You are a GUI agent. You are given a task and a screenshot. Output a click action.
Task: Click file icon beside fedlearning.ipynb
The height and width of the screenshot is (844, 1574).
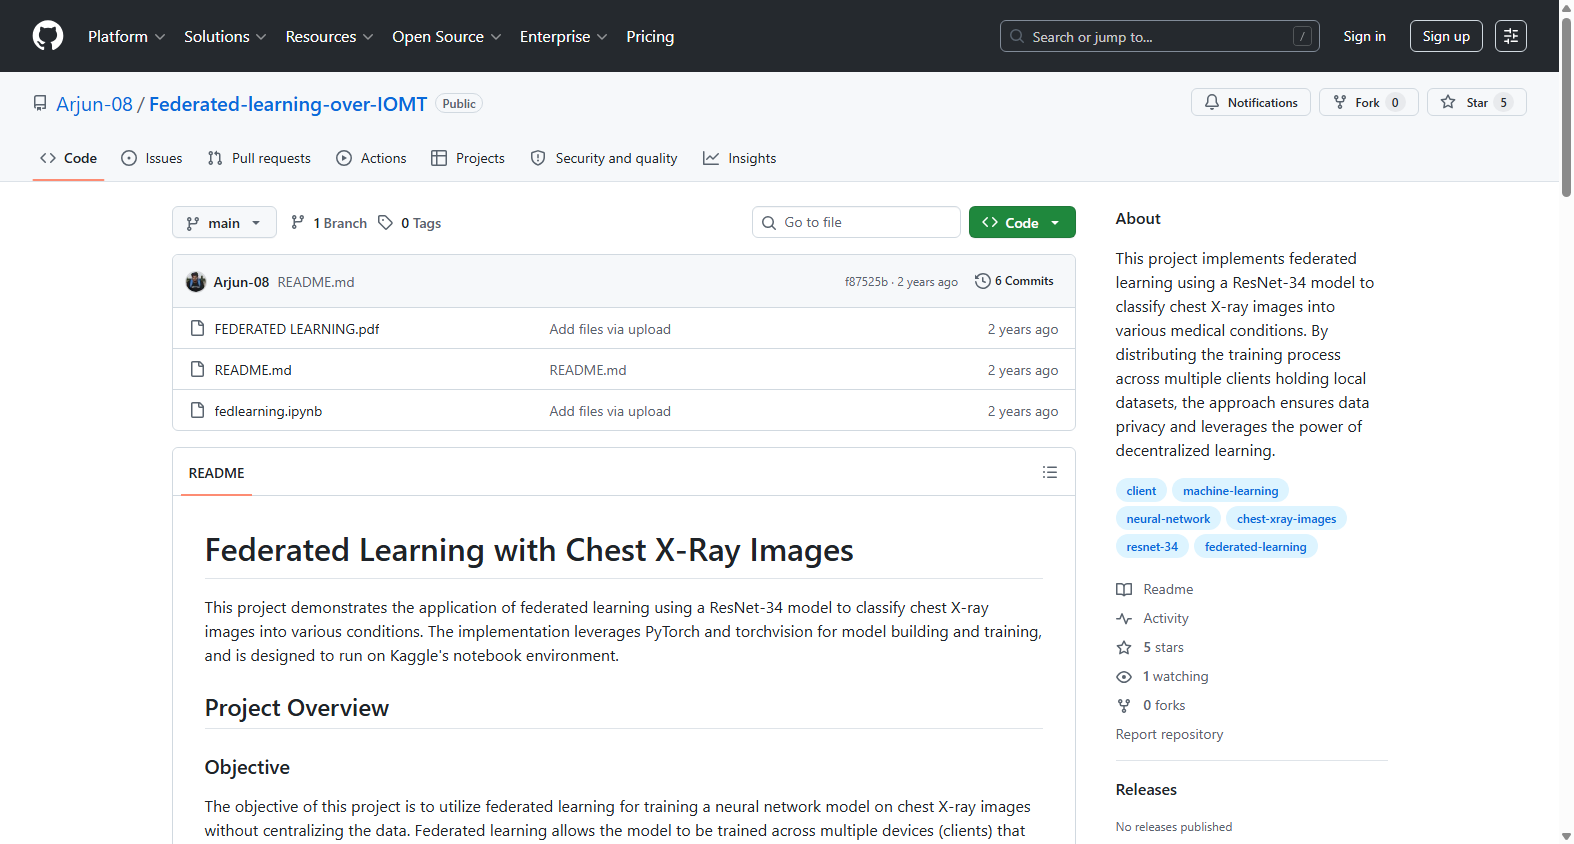tap(198, 410)
